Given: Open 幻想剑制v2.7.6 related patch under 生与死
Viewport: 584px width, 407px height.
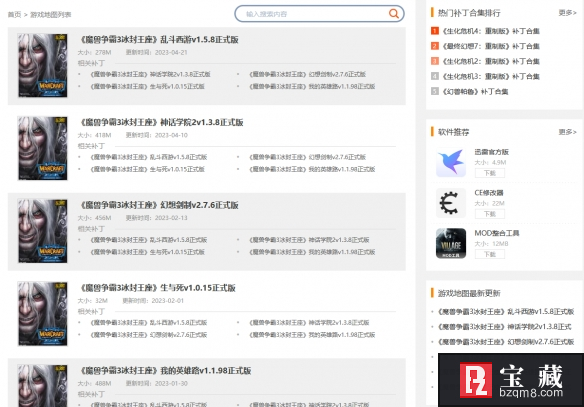Looking at the screenshot, I should [149, 334].
